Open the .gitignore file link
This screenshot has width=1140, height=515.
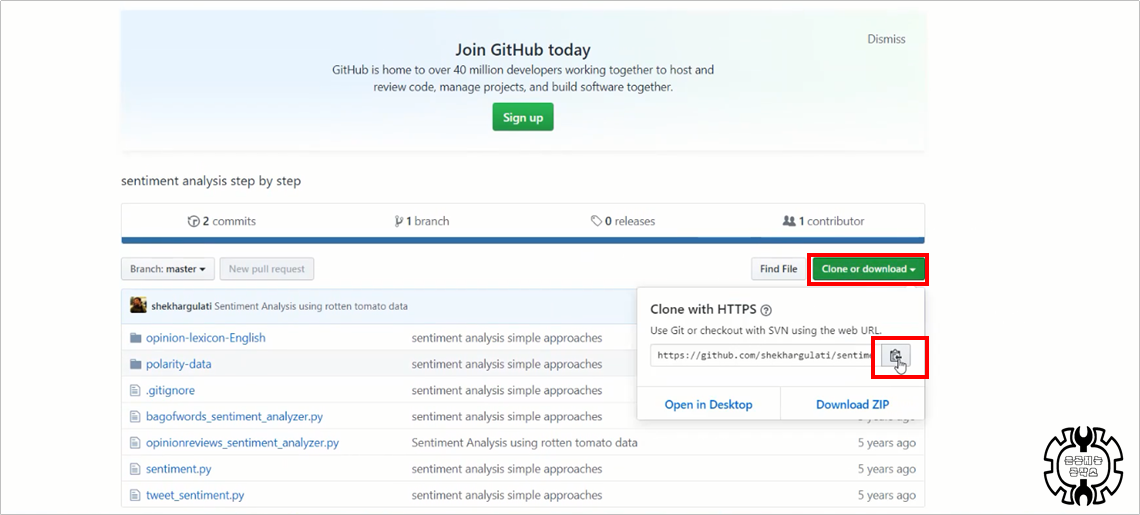pos(170,390)
